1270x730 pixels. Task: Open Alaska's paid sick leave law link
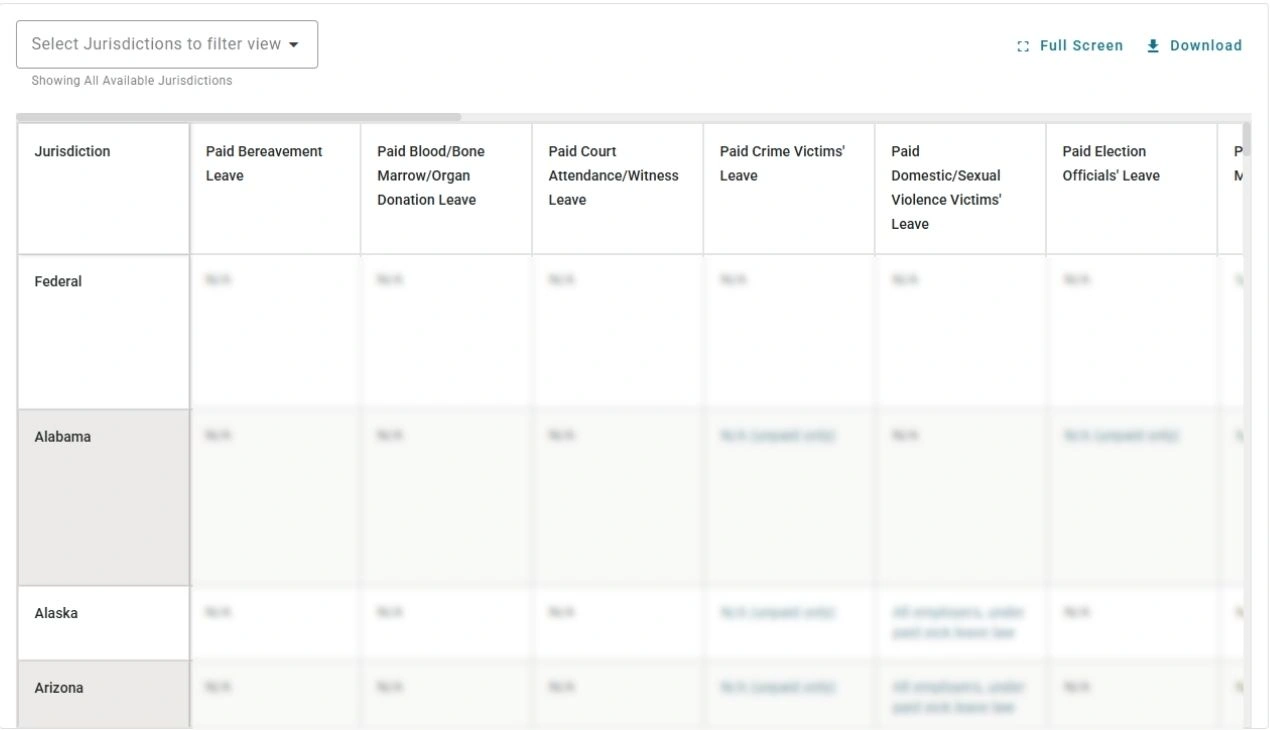pos(957,622)
